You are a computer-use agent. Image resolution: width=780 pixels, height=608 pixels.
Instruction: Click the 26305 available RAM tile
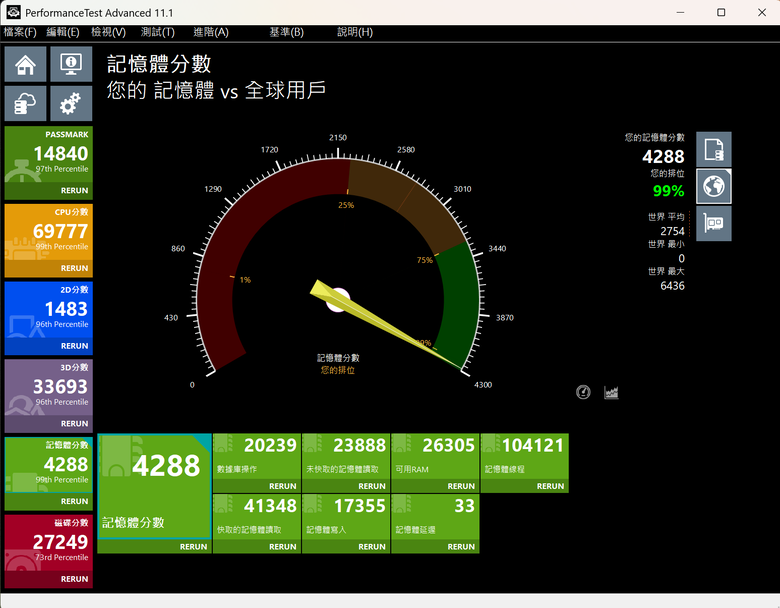[435, 456]
